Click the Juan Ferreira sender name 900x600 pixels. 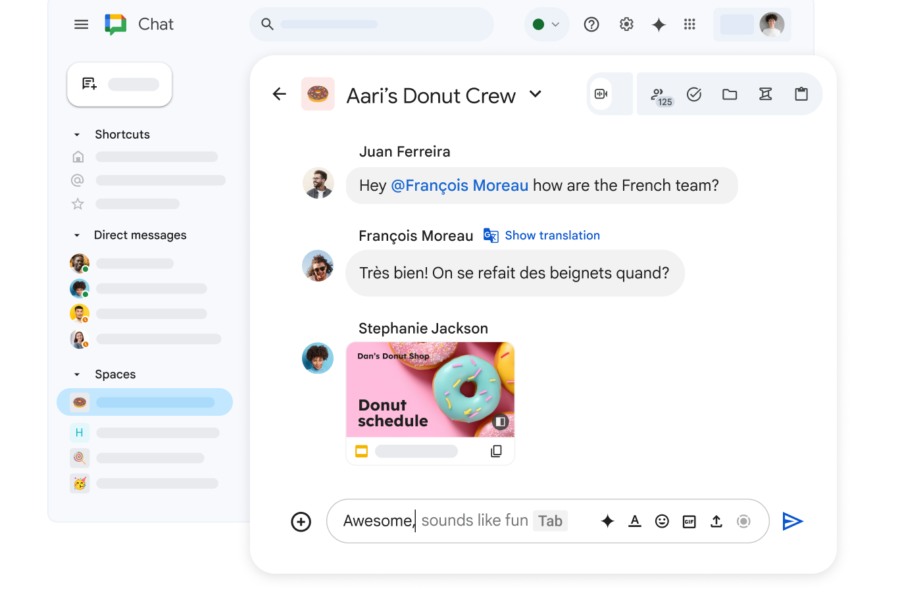point(405,152)
